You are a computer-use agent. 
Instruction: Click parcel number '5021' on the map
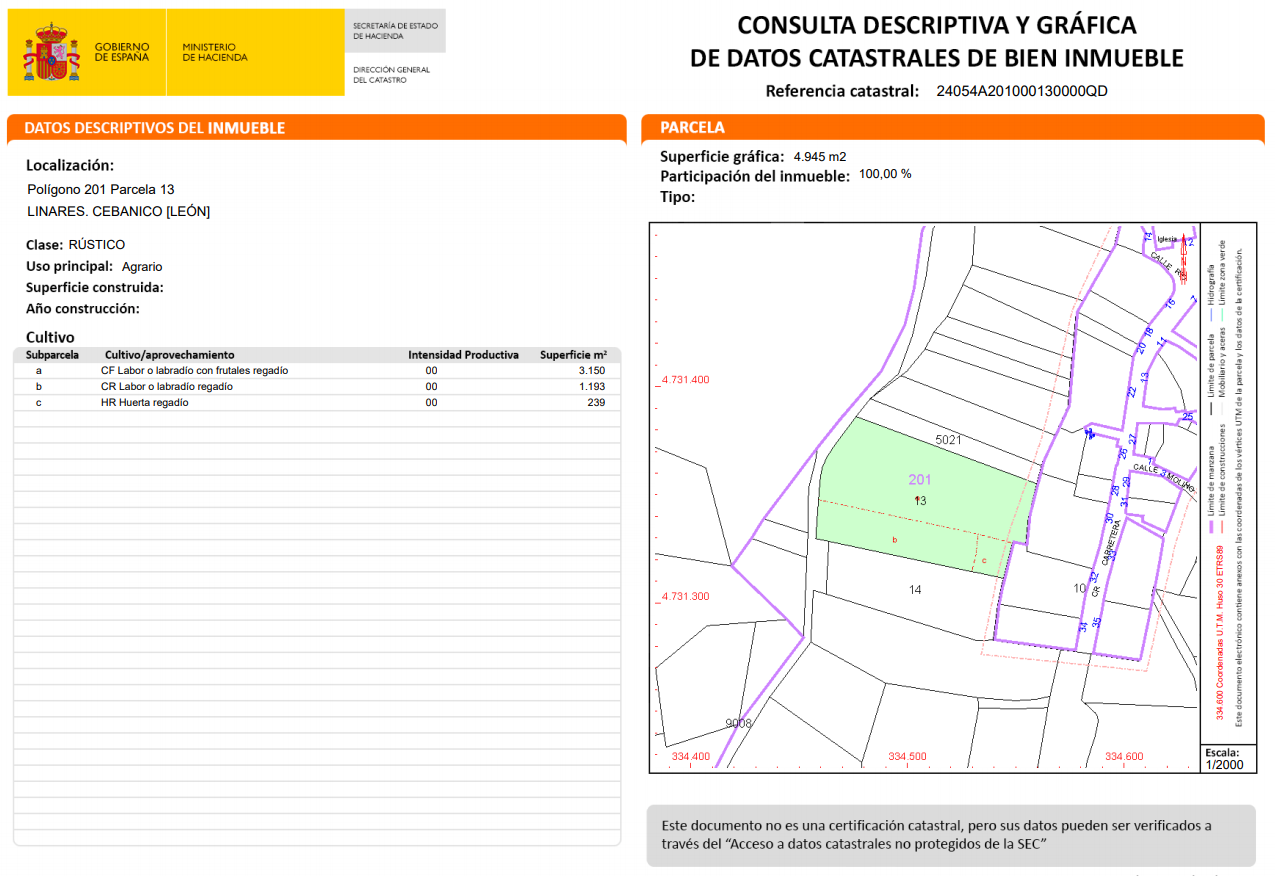(x=948, y=440)
